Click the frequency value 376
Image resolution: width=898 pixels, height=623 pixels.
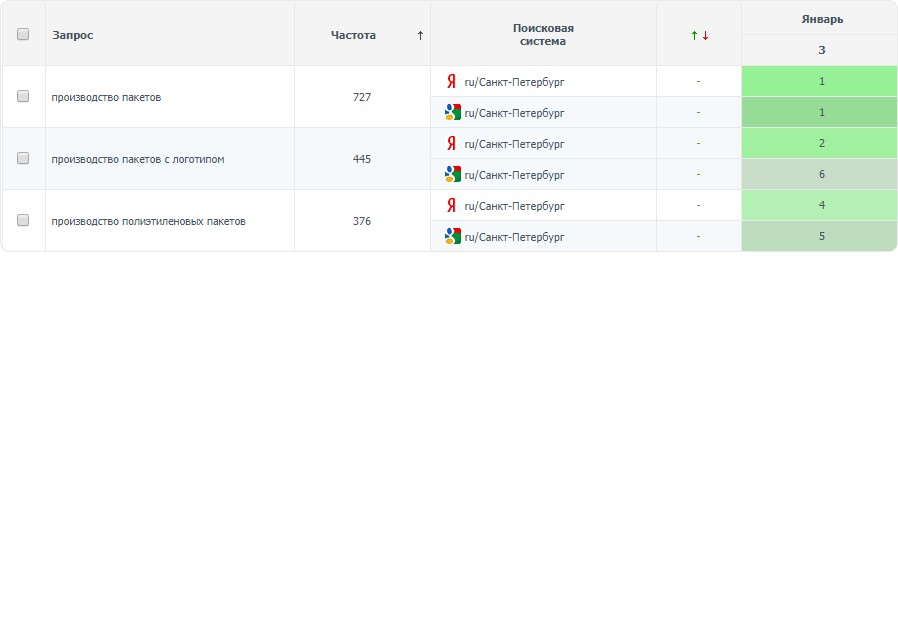pos(362,220)
